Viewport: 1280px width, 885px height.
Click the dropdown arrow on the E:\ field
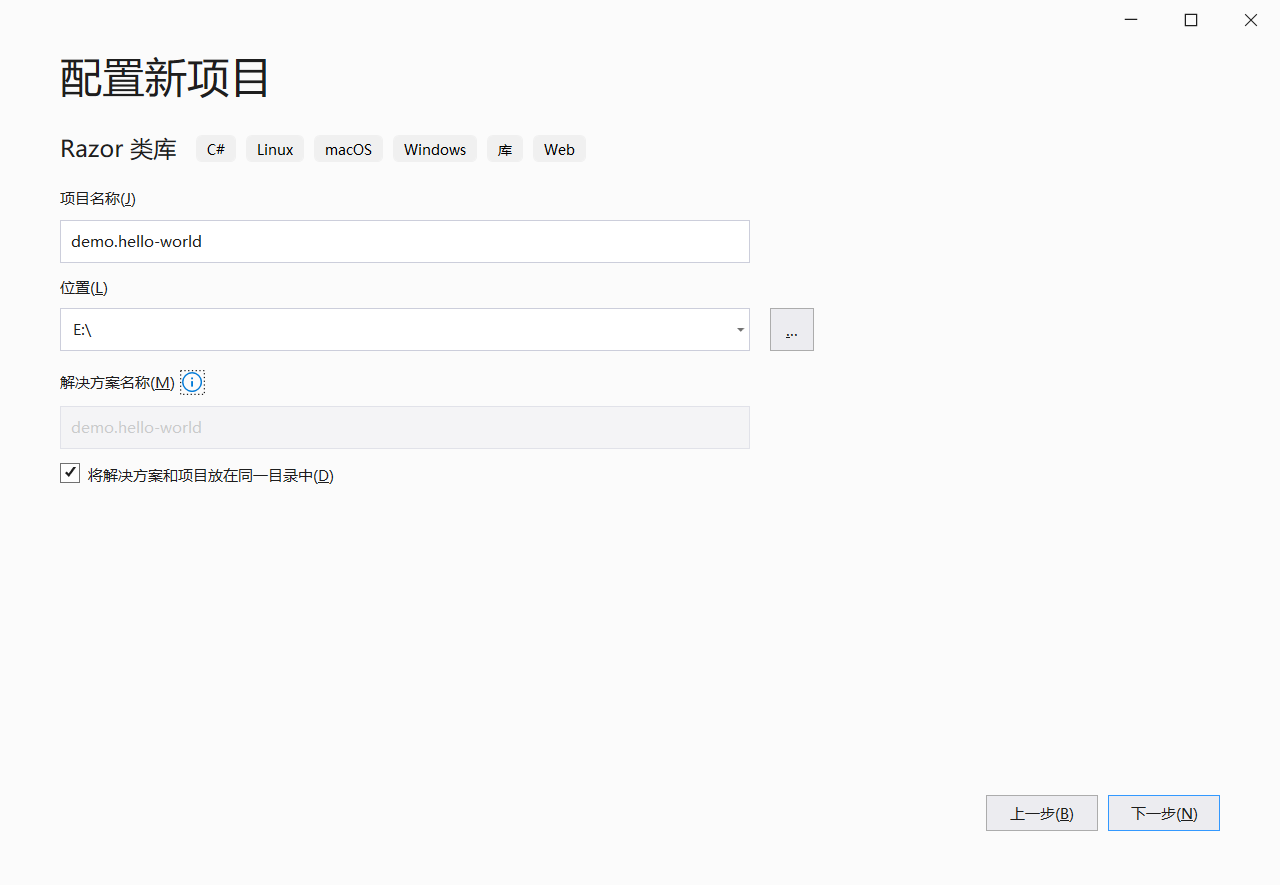pos(740,329)
